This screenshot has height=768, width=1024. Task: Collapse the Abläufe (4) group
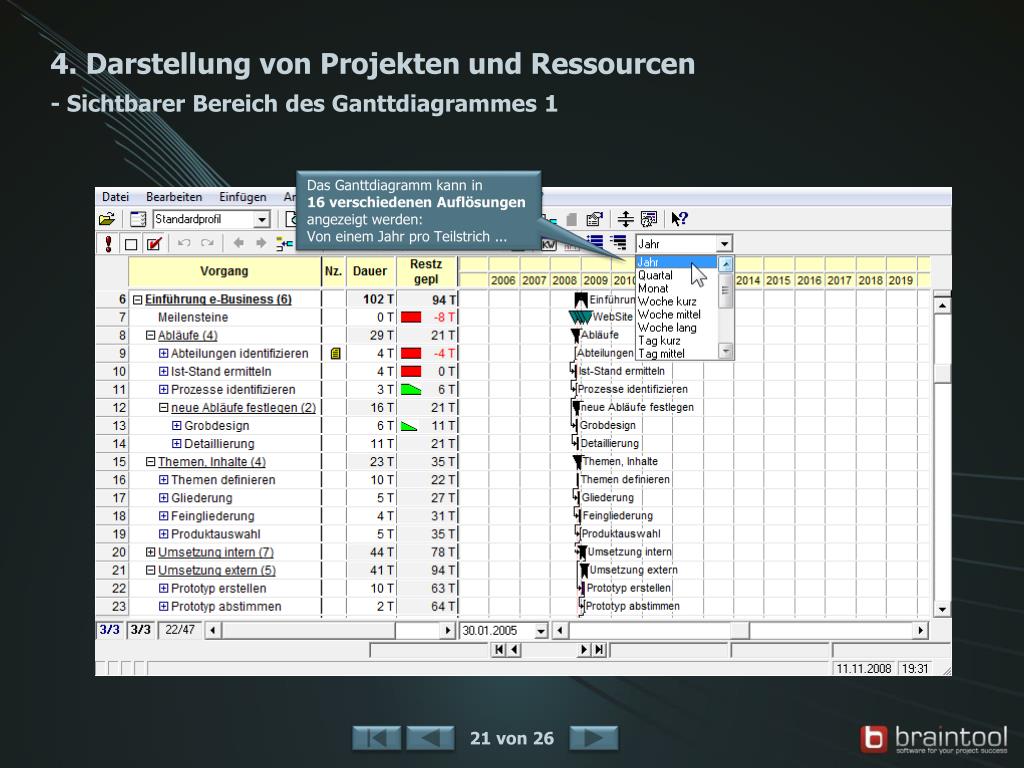pos(150,336)
